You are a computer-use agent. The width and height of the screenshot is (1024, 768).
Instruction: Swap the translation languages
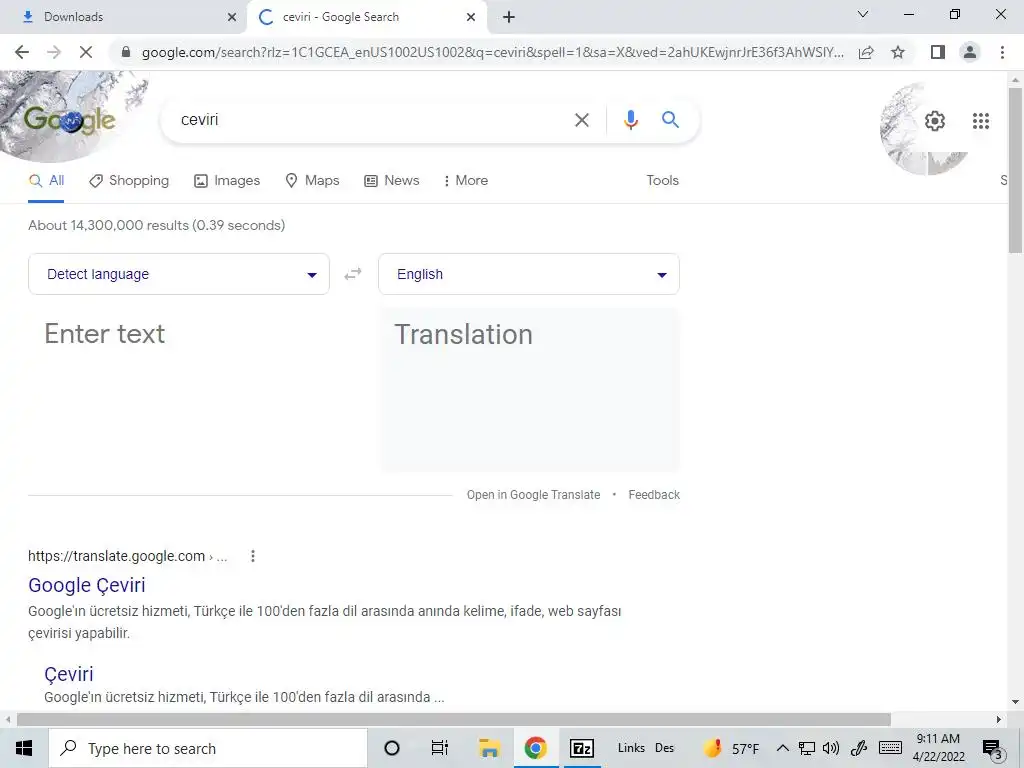click(x=353, y=274)
